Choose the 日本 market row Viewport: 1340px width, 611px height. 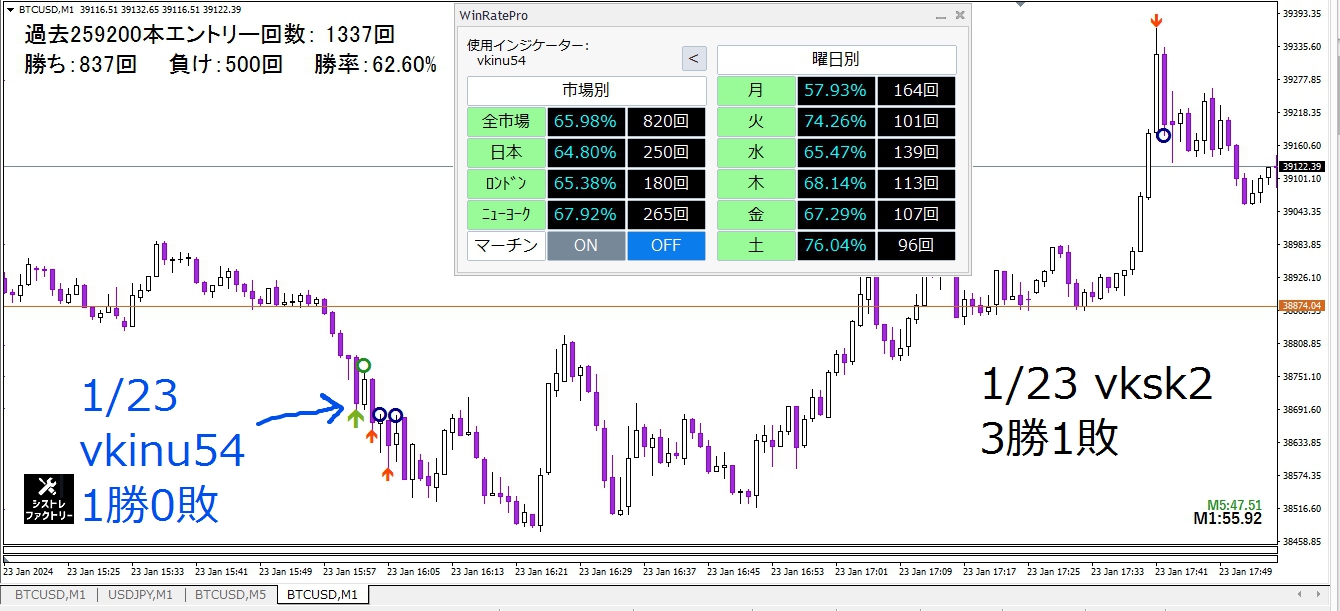pos(506,153)
